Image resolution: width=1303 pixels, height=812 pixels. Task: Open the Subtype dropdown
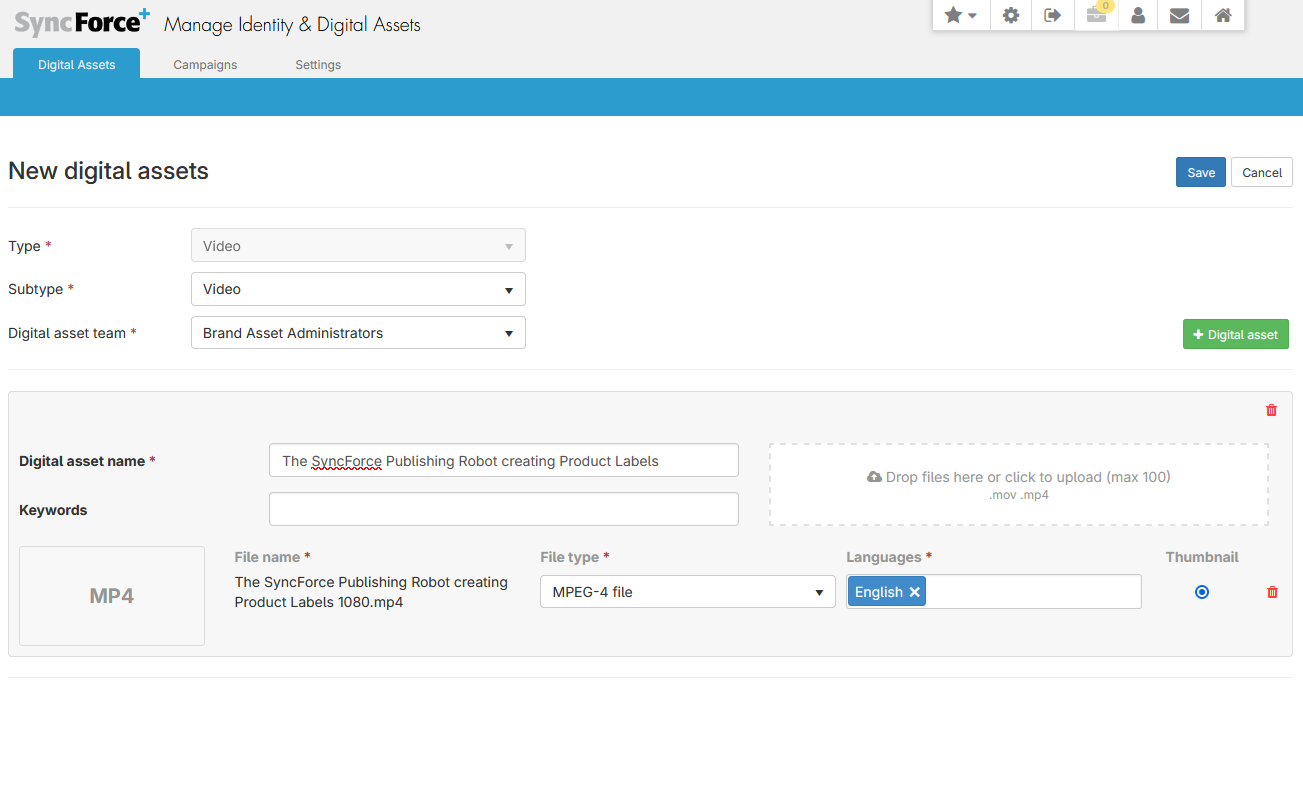coord(358,289)
